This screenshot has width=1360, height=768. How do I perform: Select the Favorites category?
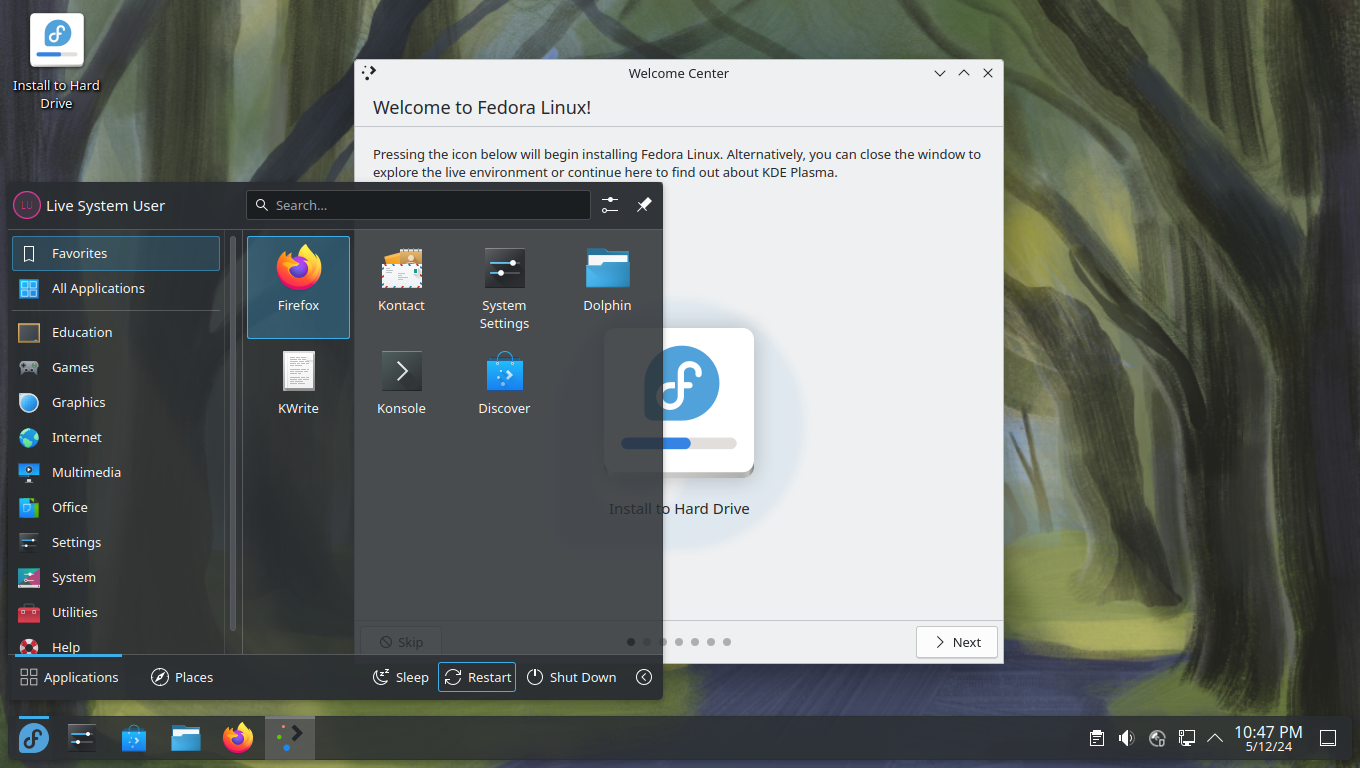pyautogui.click(x=116, y=253)
